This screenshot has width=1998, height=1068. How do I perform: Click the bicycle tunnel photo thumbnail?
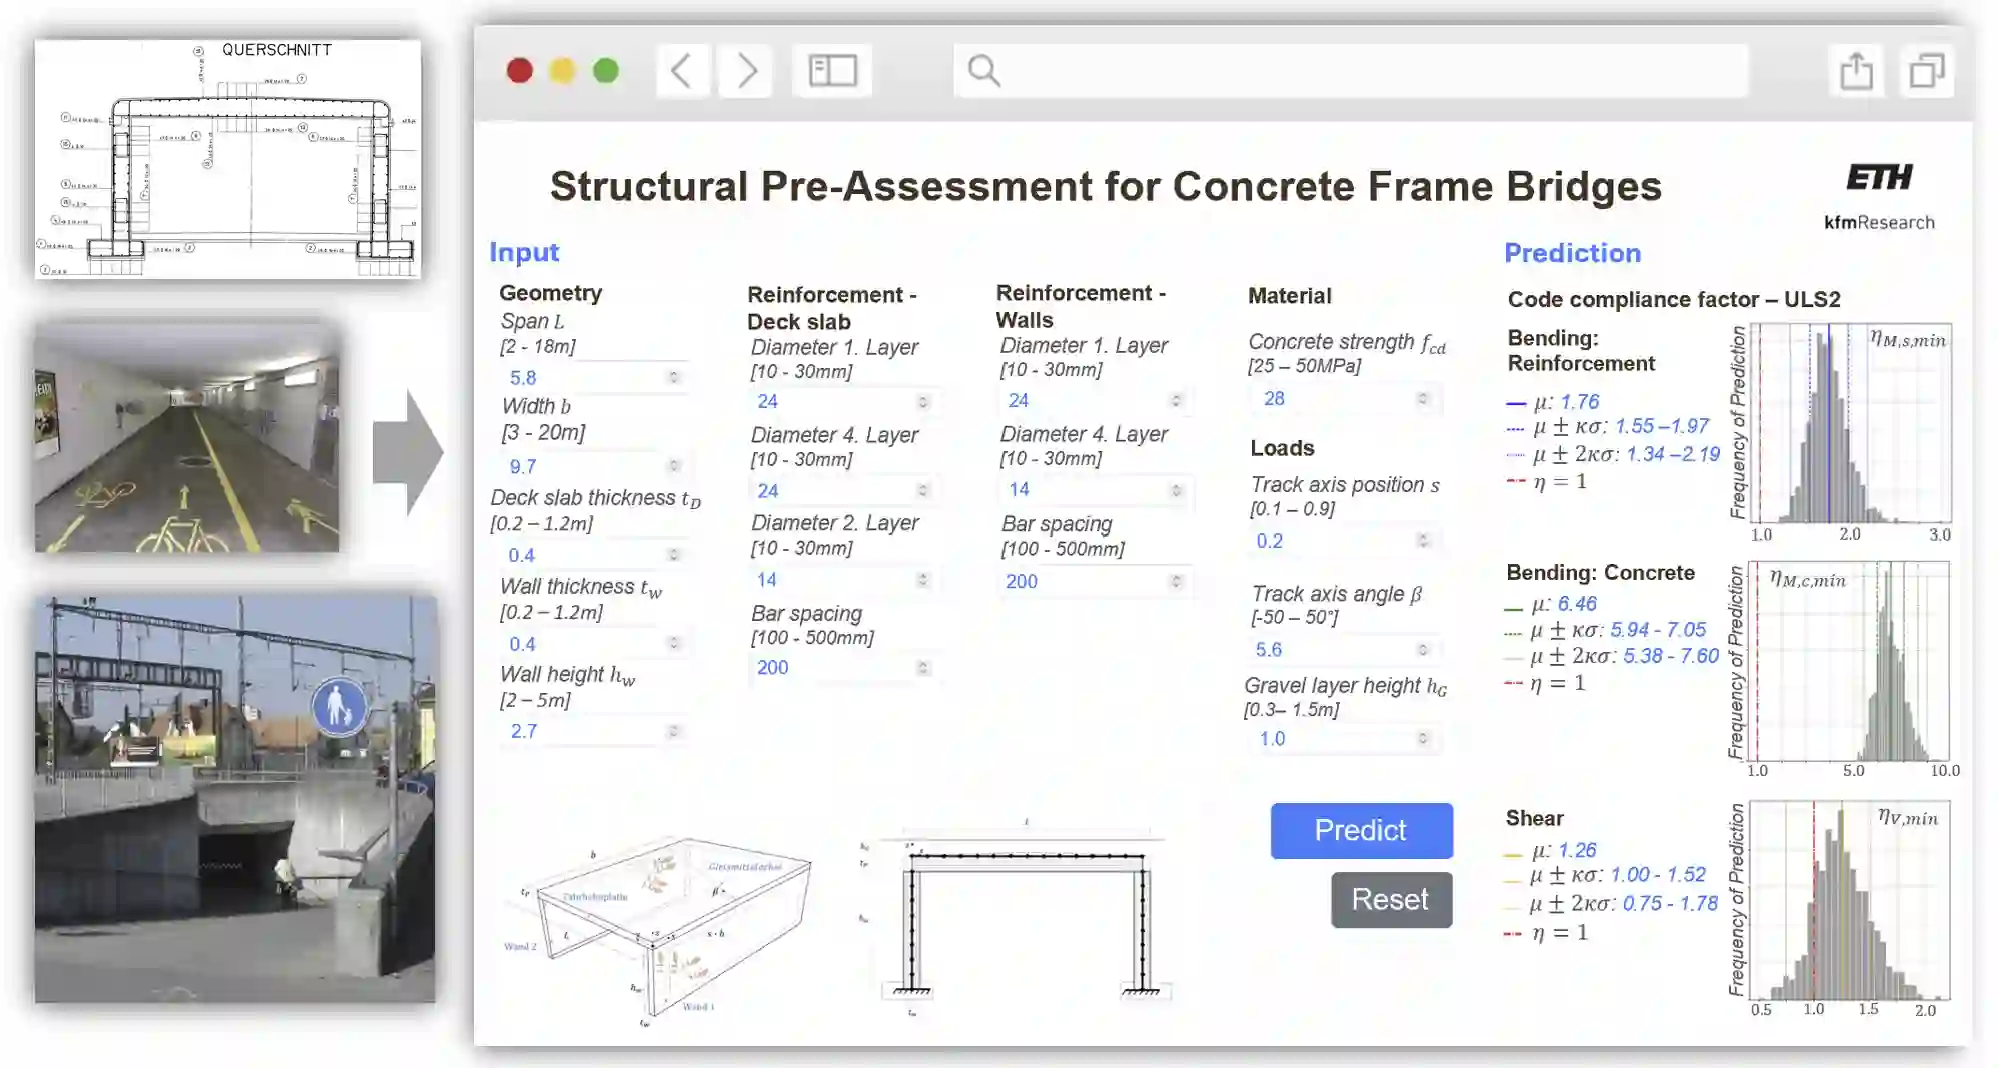187,437
